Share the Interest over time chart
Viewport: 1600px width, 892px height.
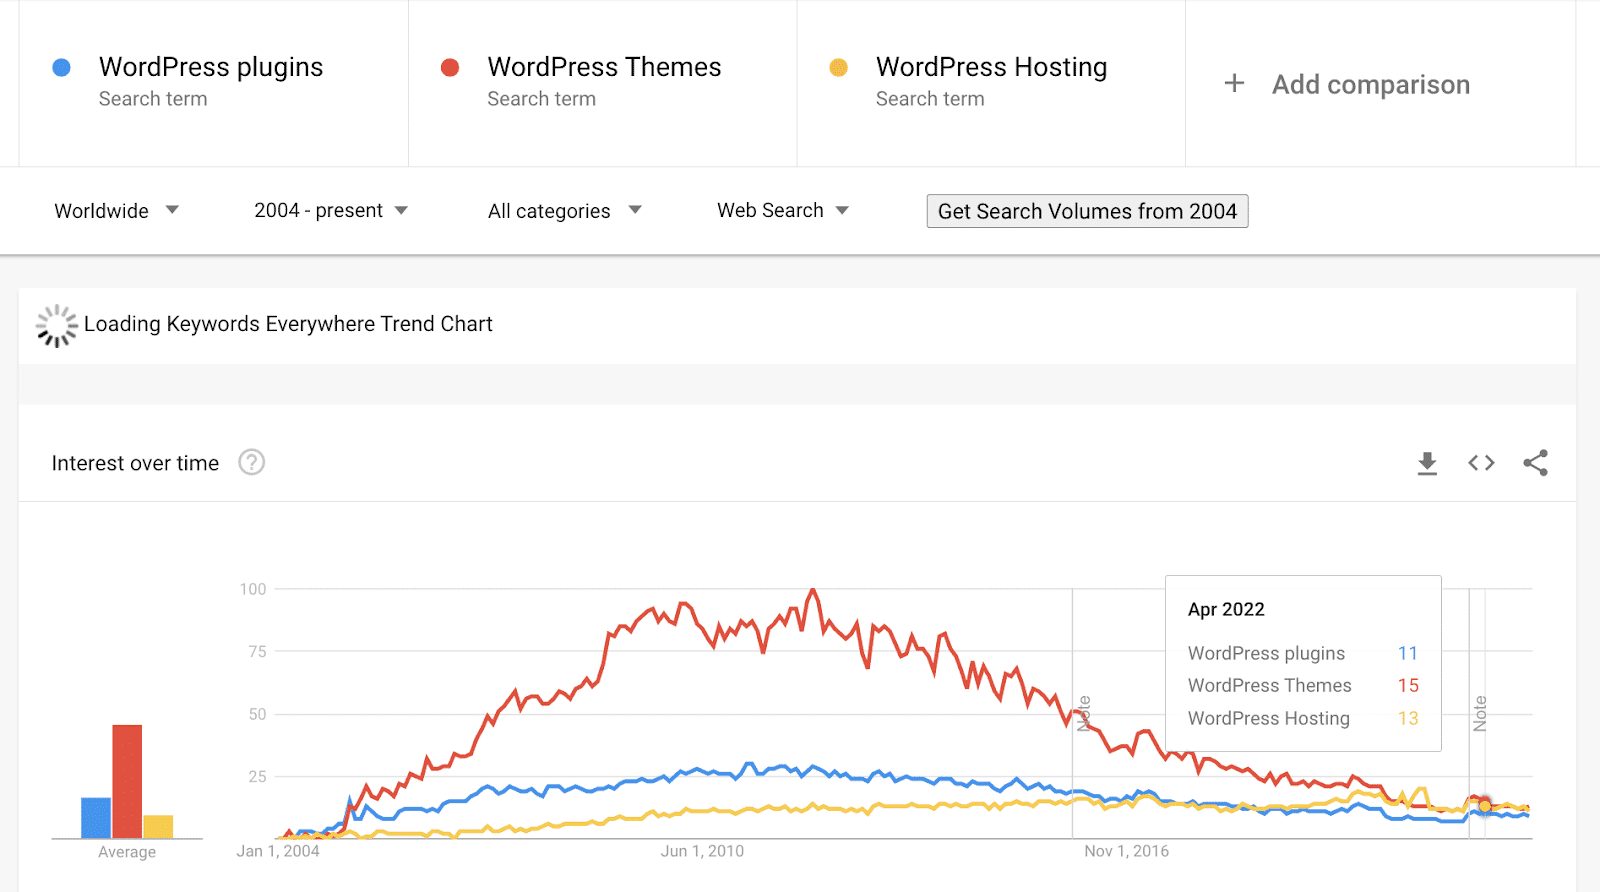click(1536, 462)
